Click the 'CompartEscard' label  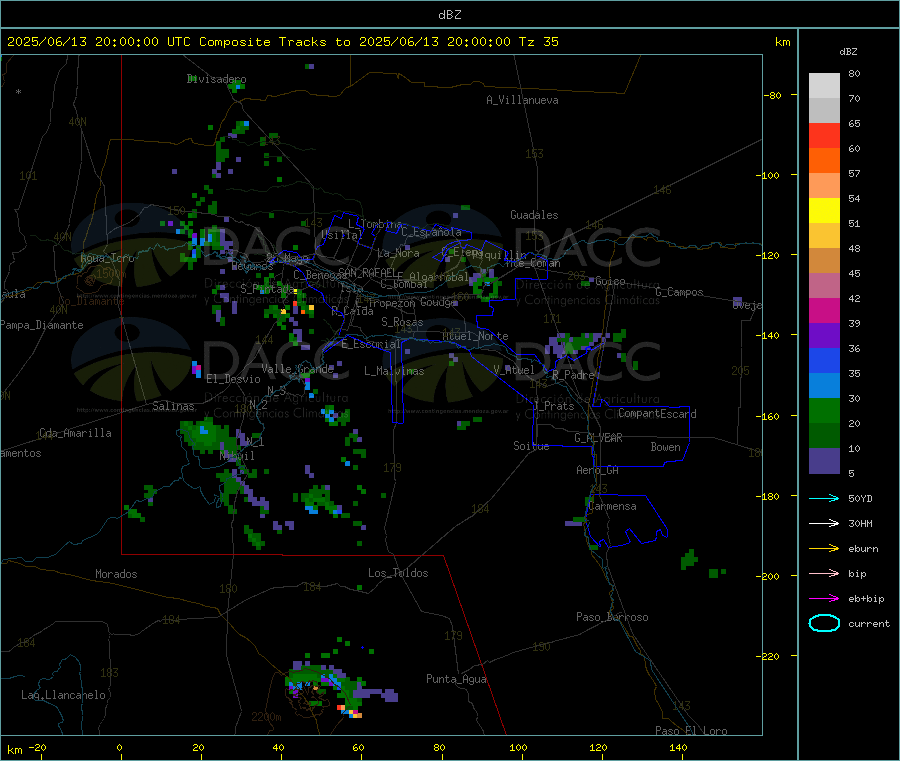[657, 413]
